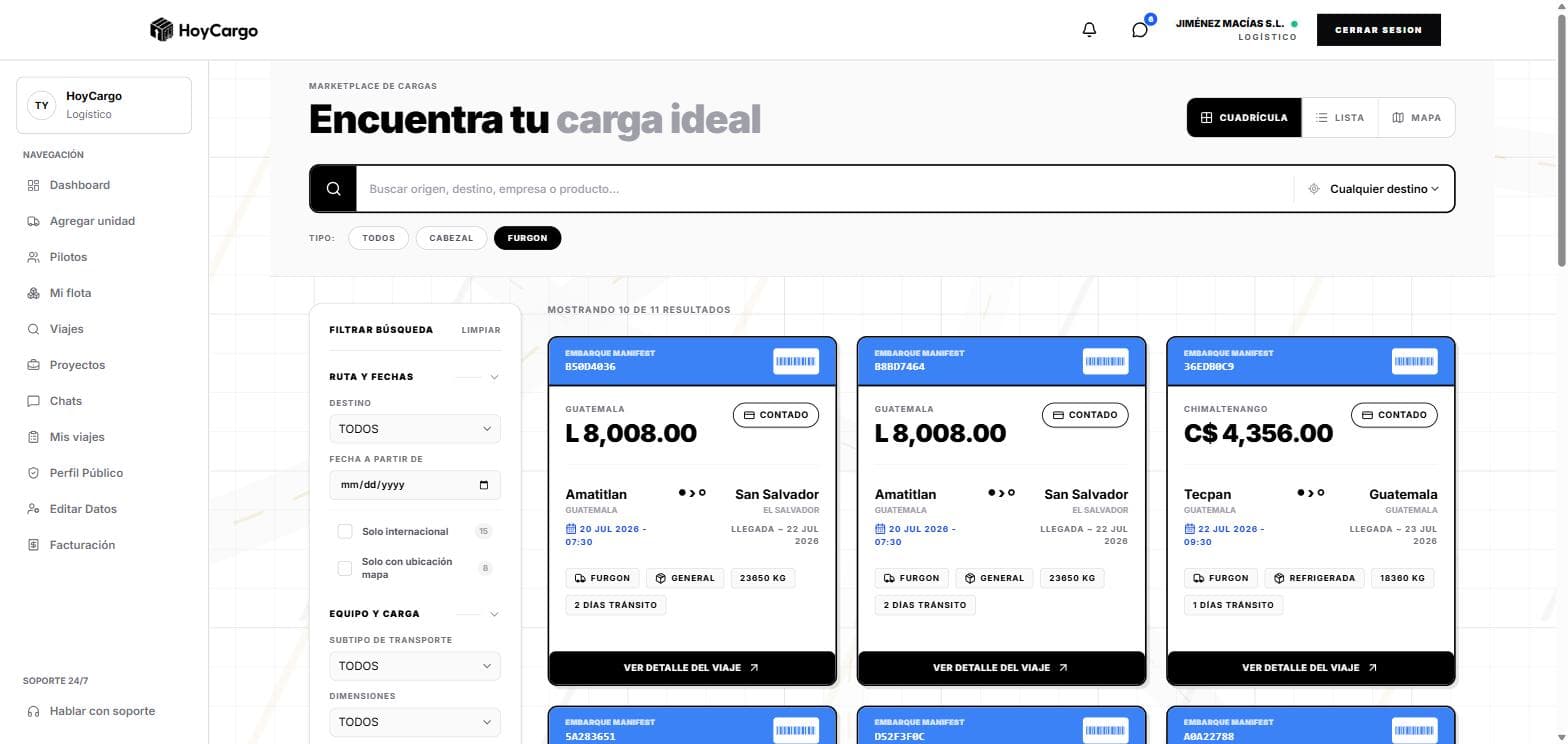Click the 1 DÍAS TRÁNSITO tag
This screenshot has width=1568, height=744.
click(1233, 605)
